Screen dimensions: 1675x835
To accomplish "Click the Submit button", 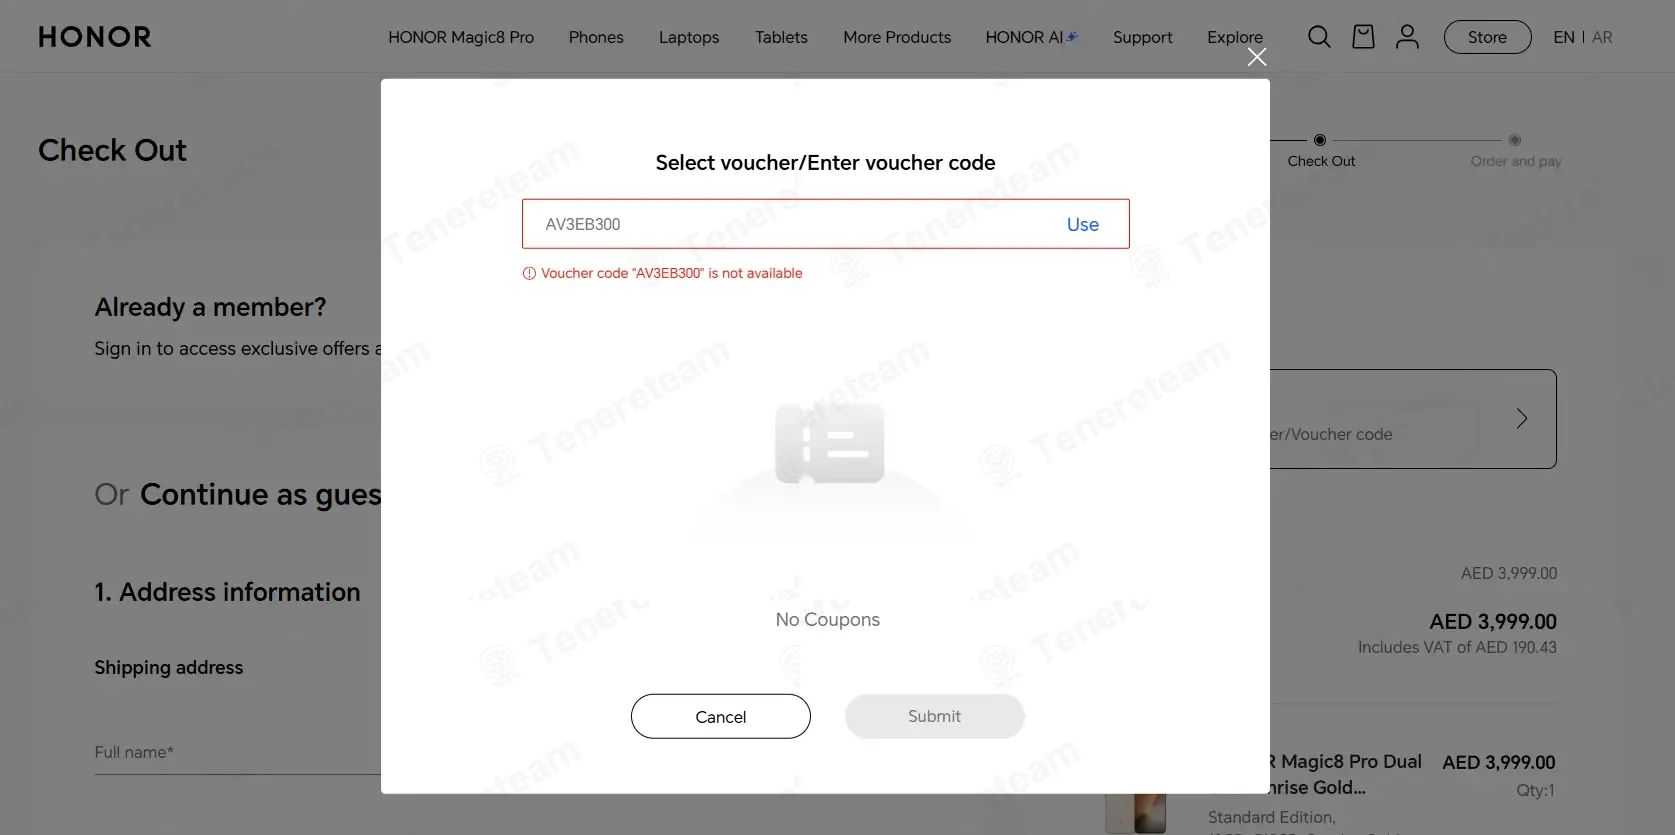I will pyautogui.click(x=934, y=716).
